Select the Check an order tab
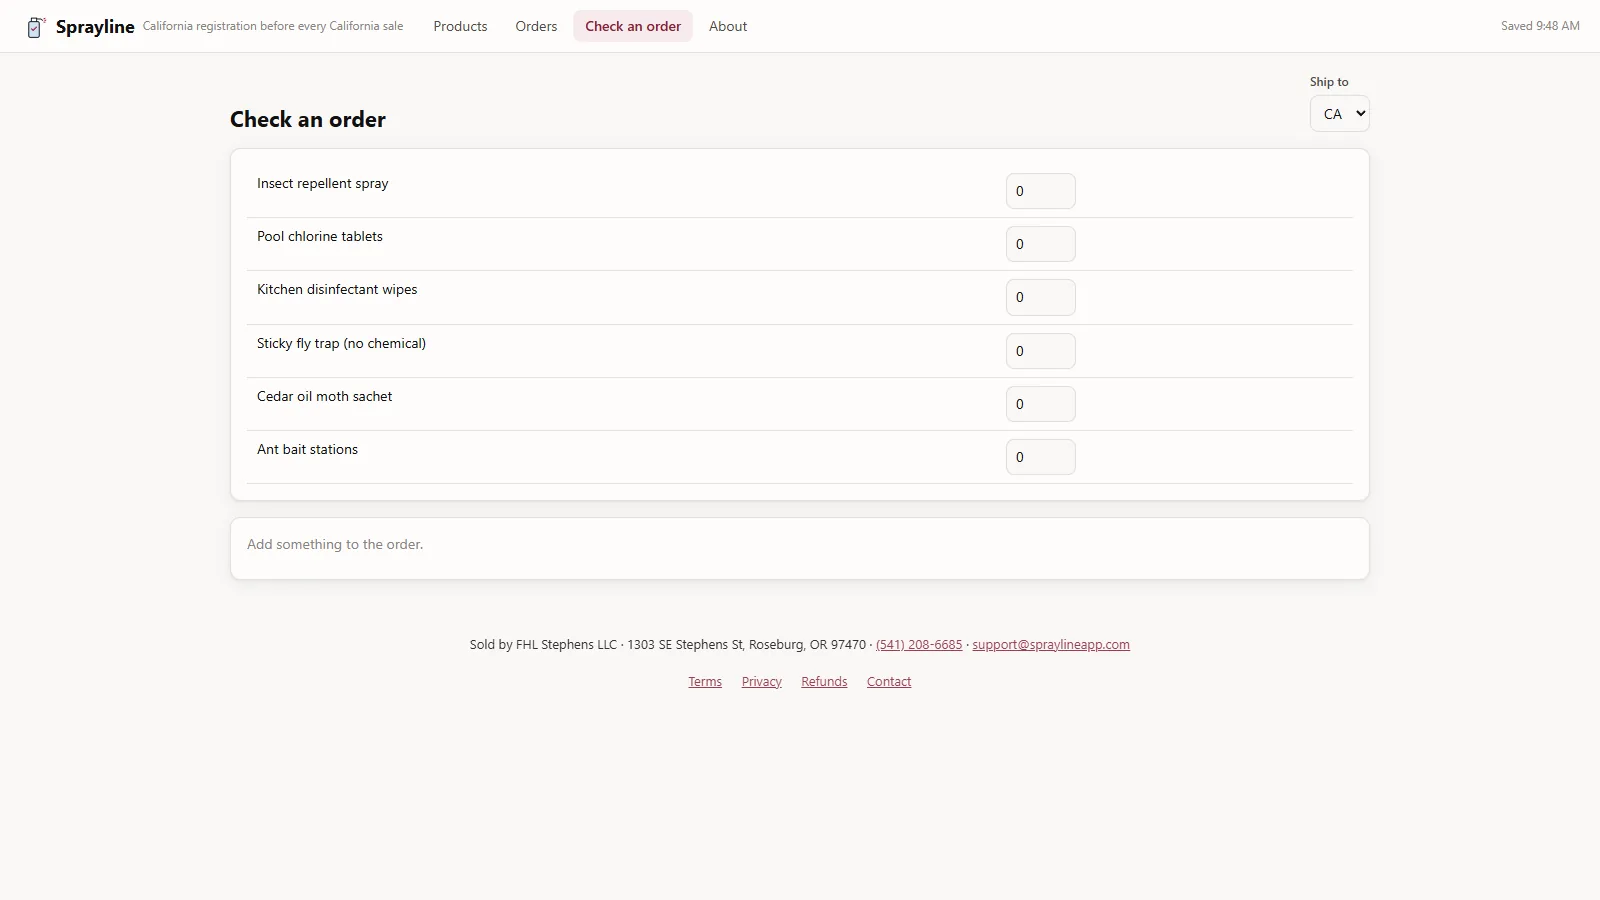1600x900 pixels. pos(633,26)
